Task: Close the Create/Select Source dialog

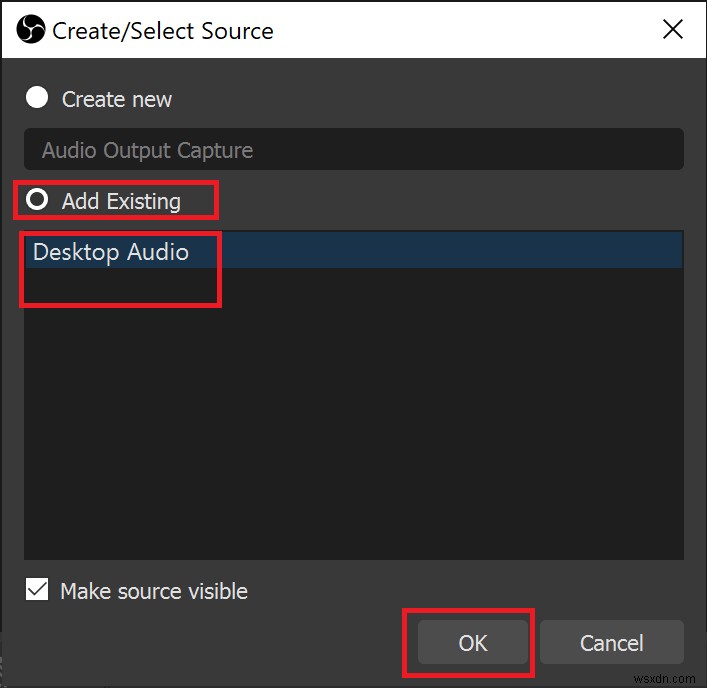Action: click(x=673, y=29)
